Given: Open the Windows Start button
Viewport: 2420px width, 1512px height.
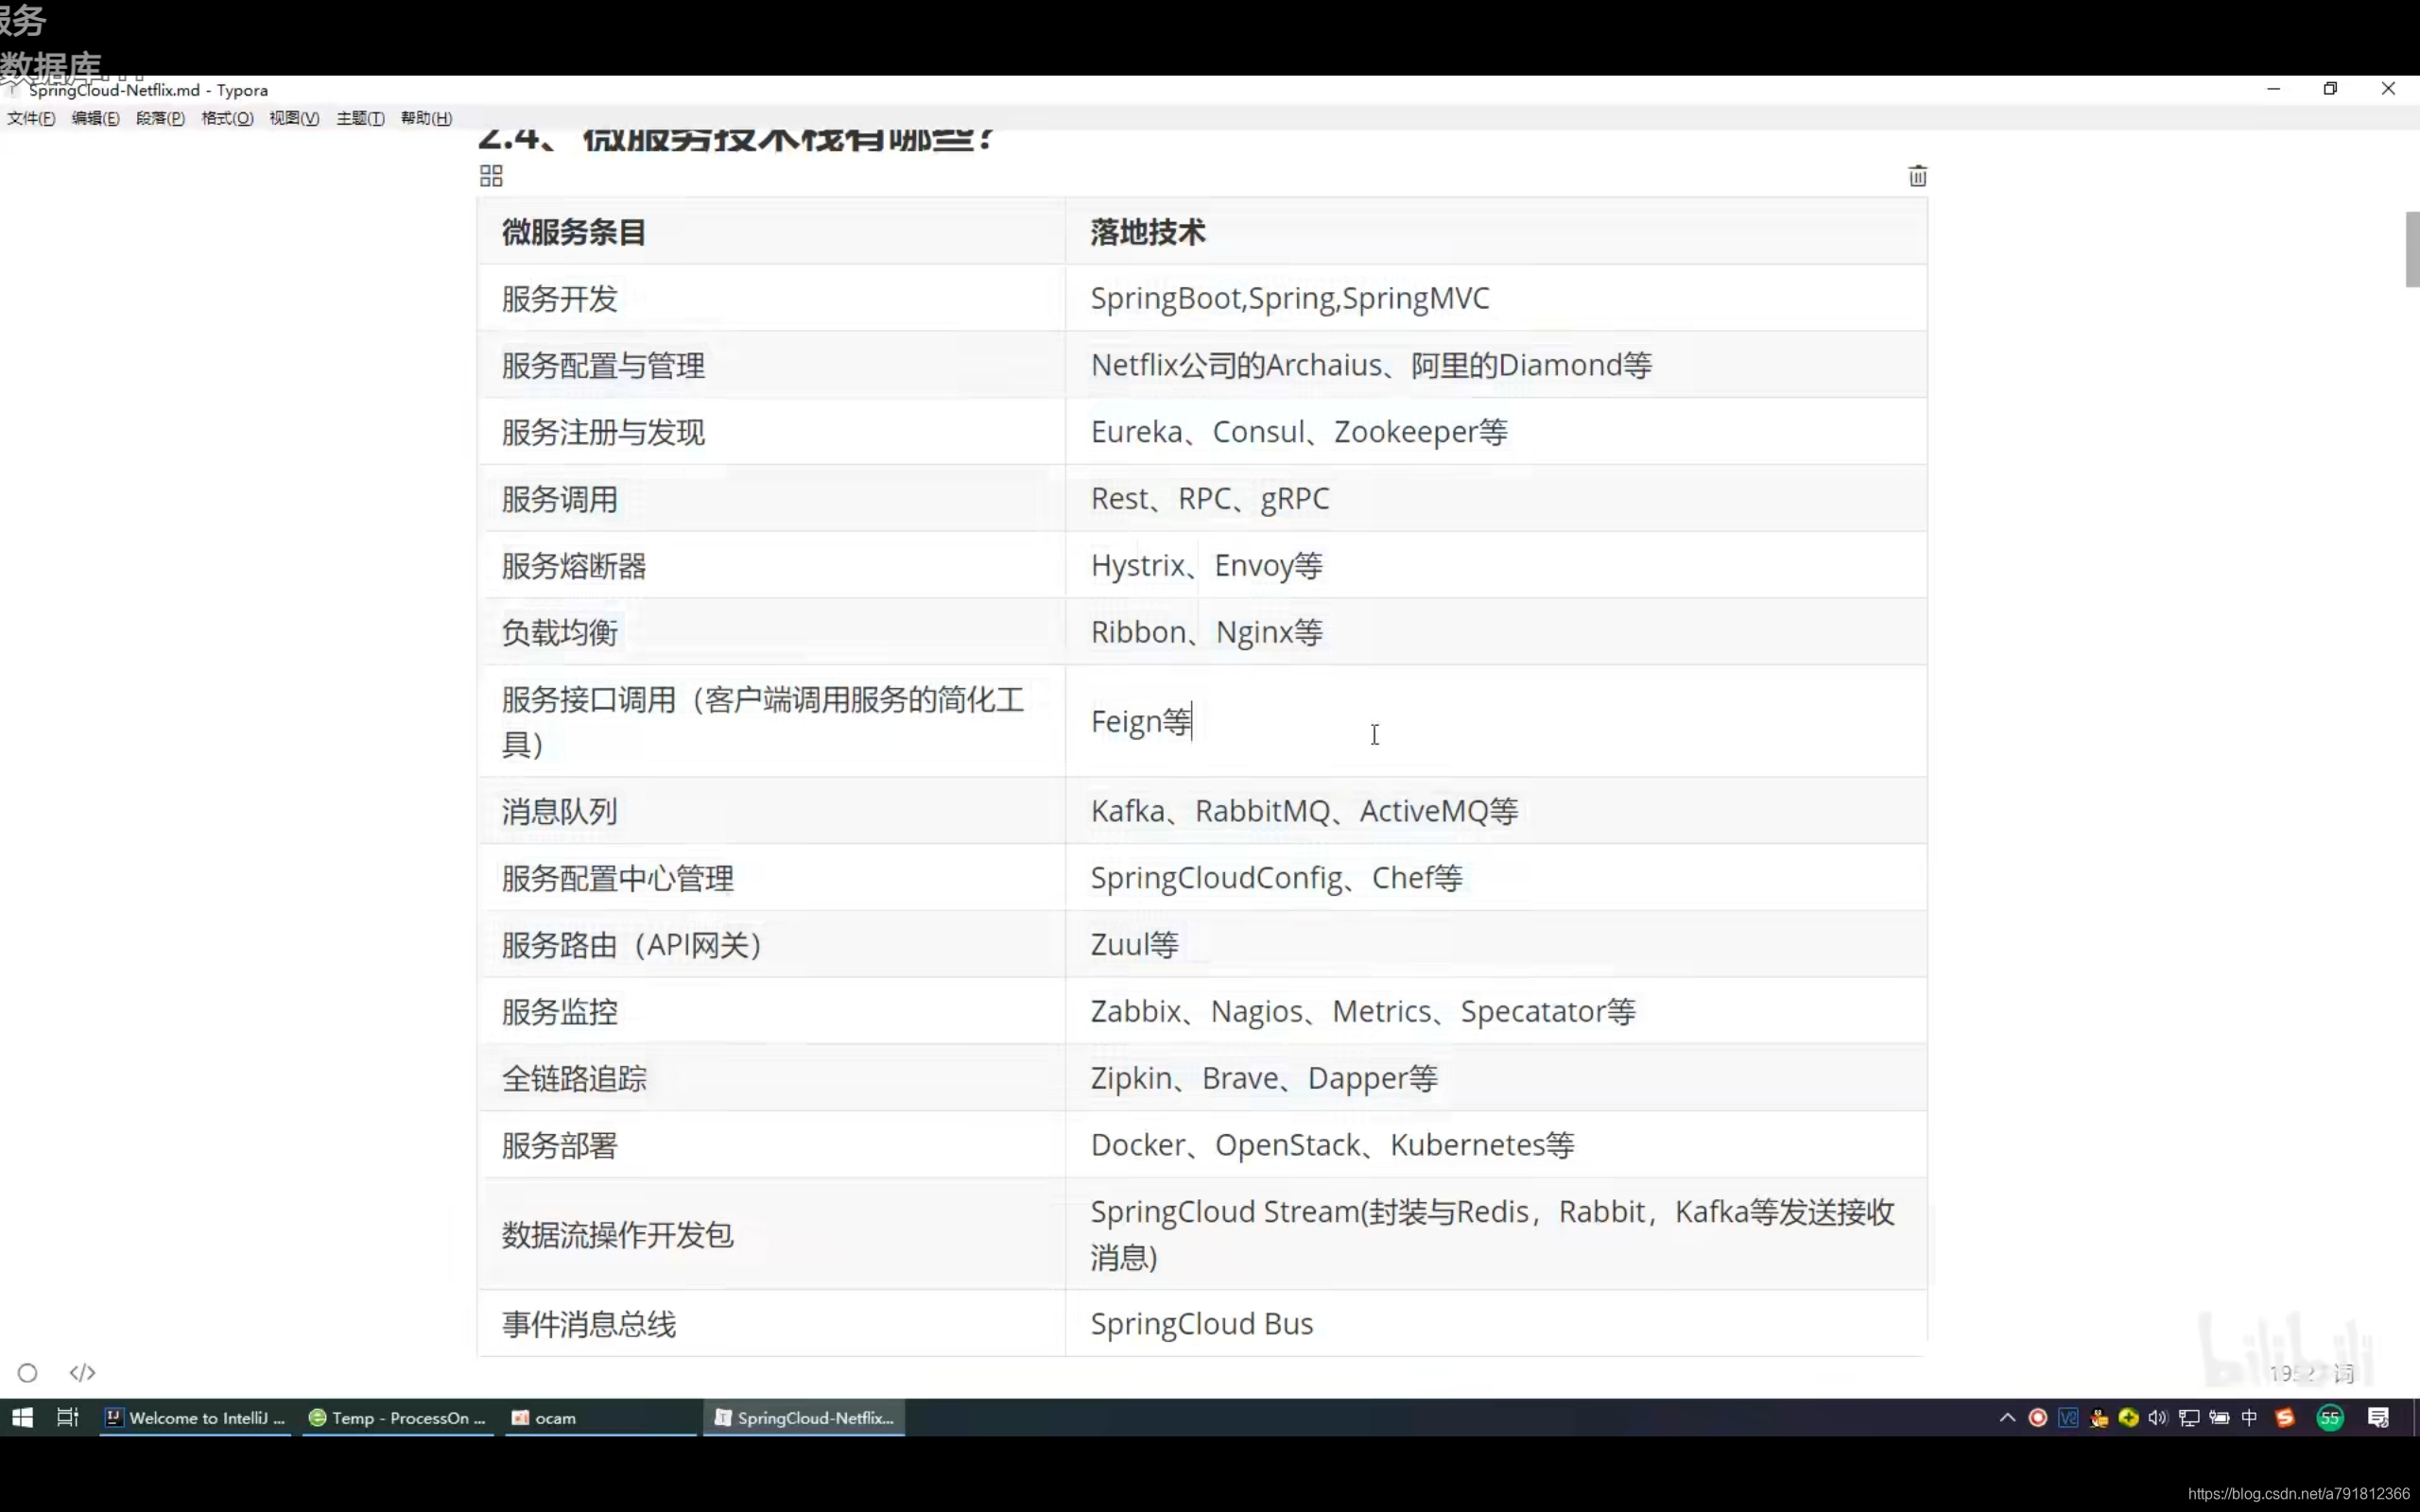Looking at the screenshot, I should (22, 1417).
